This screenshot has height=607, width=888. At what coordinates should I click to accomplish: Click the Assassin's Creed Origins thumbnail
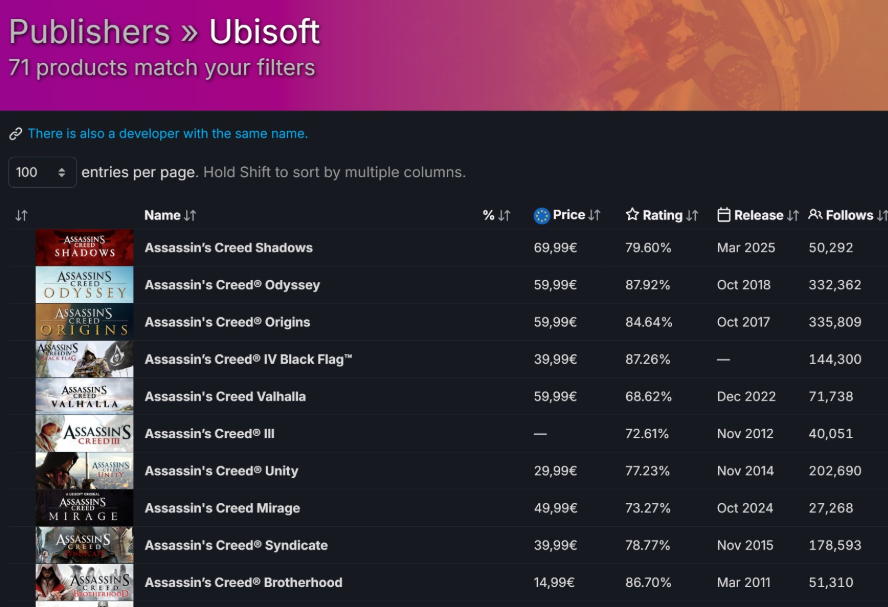[x=84, y=322]
